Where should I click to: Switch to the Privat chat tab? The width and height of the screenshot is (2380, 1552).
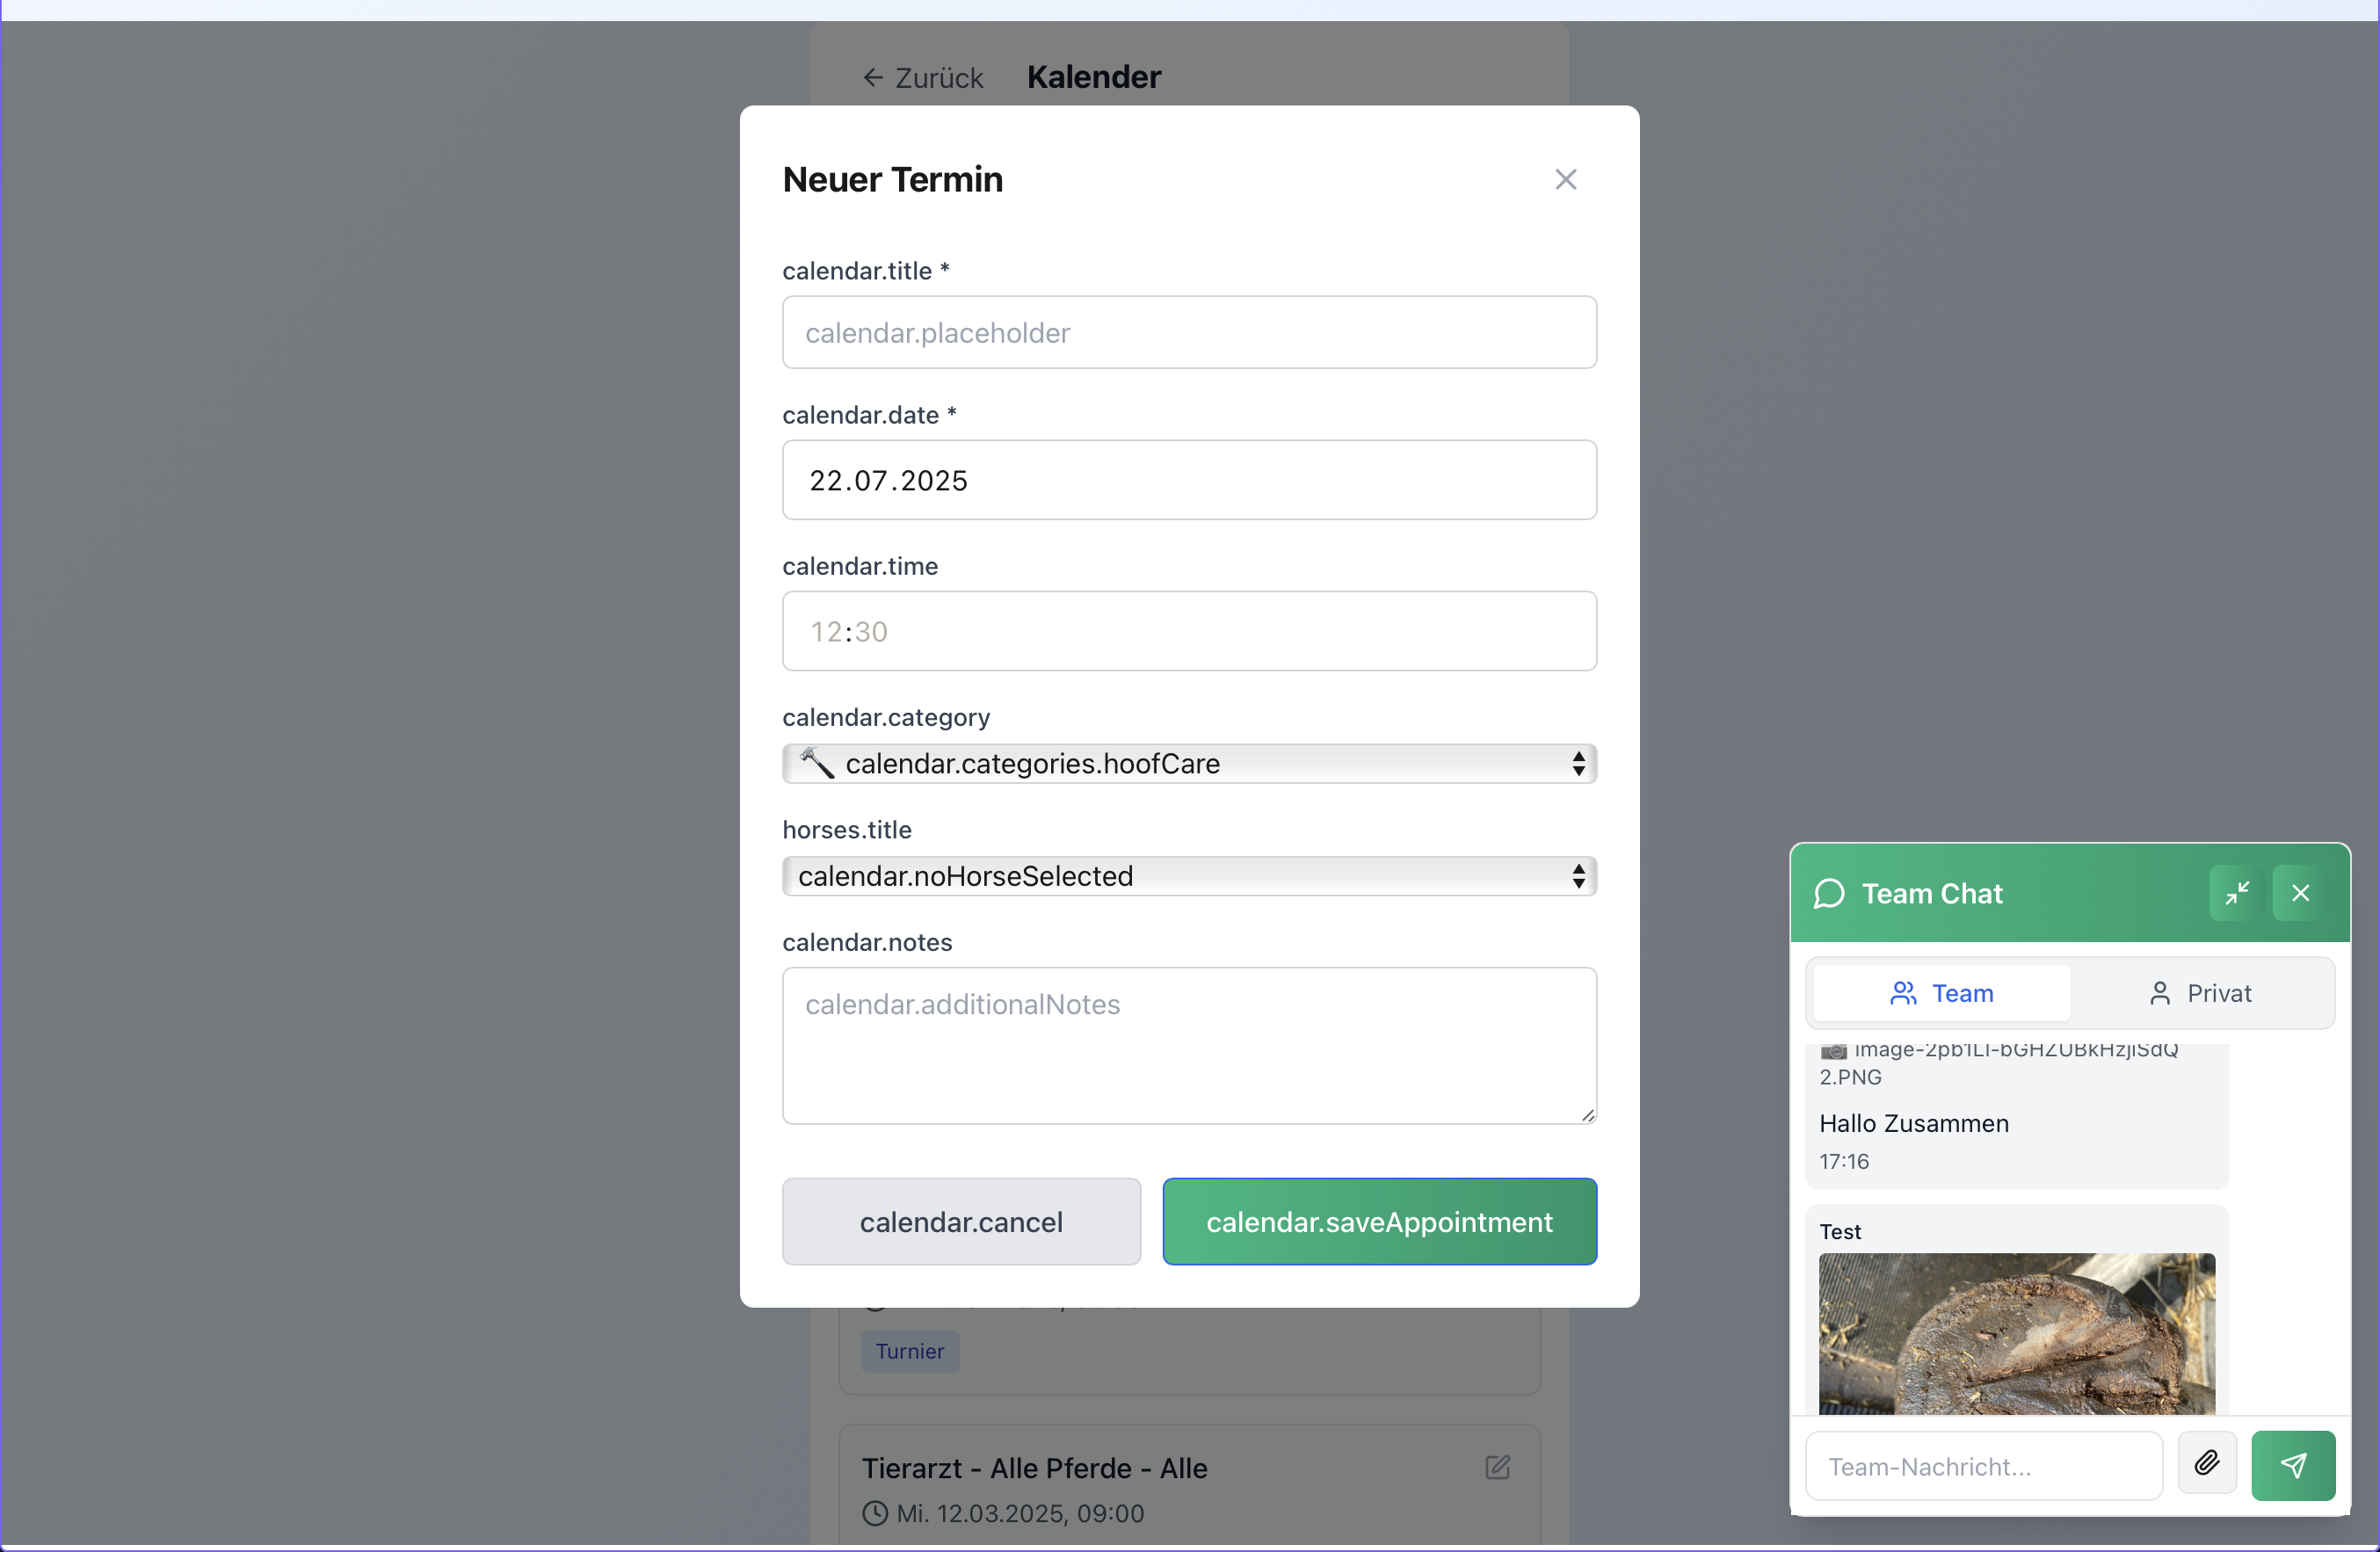(x=2200, y=993)
